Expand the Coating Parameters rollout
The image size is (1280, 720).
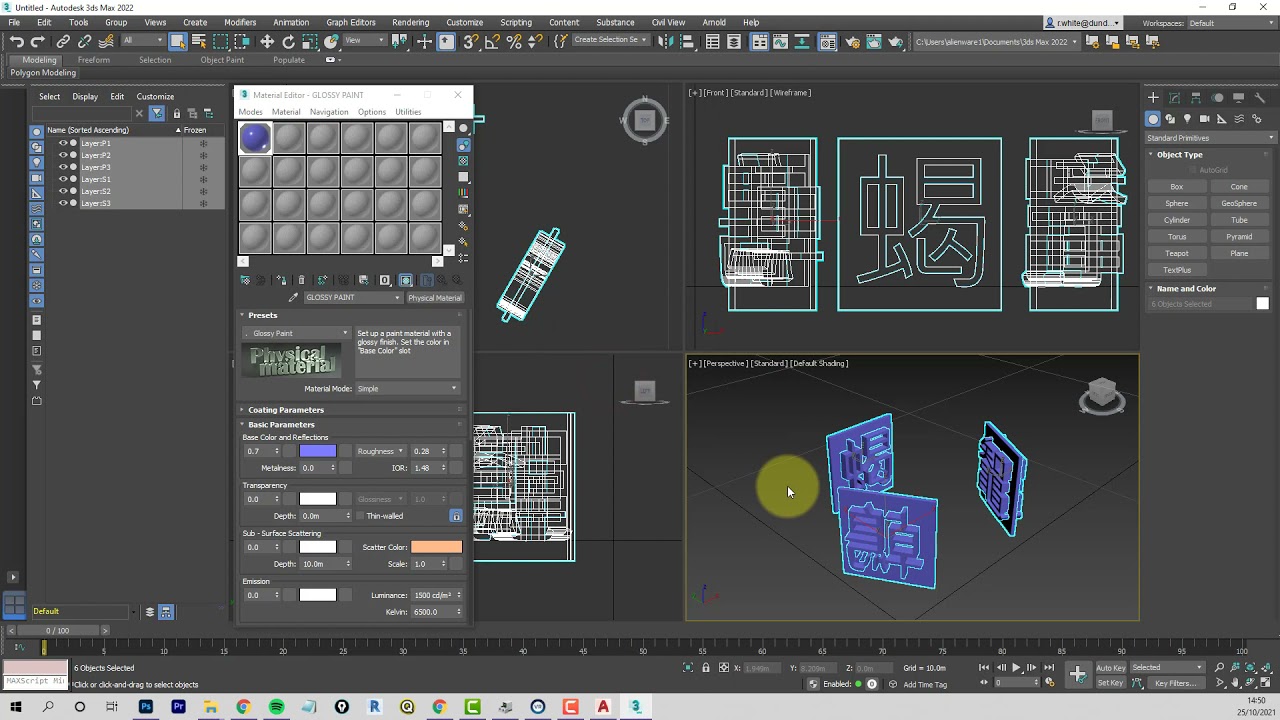pos(286,410)
